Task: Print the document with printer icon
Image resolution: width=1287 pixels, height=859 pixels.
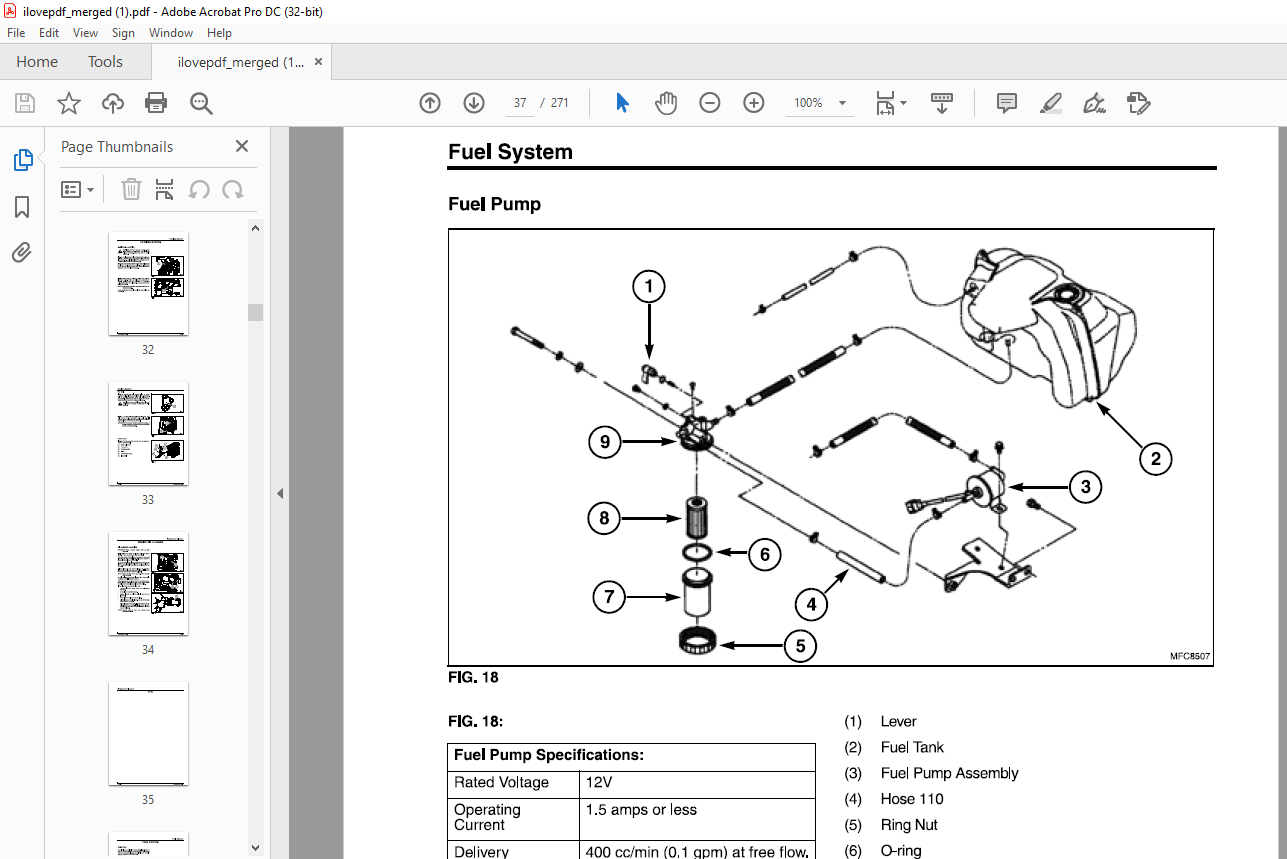Action: [x=156, y=103]
